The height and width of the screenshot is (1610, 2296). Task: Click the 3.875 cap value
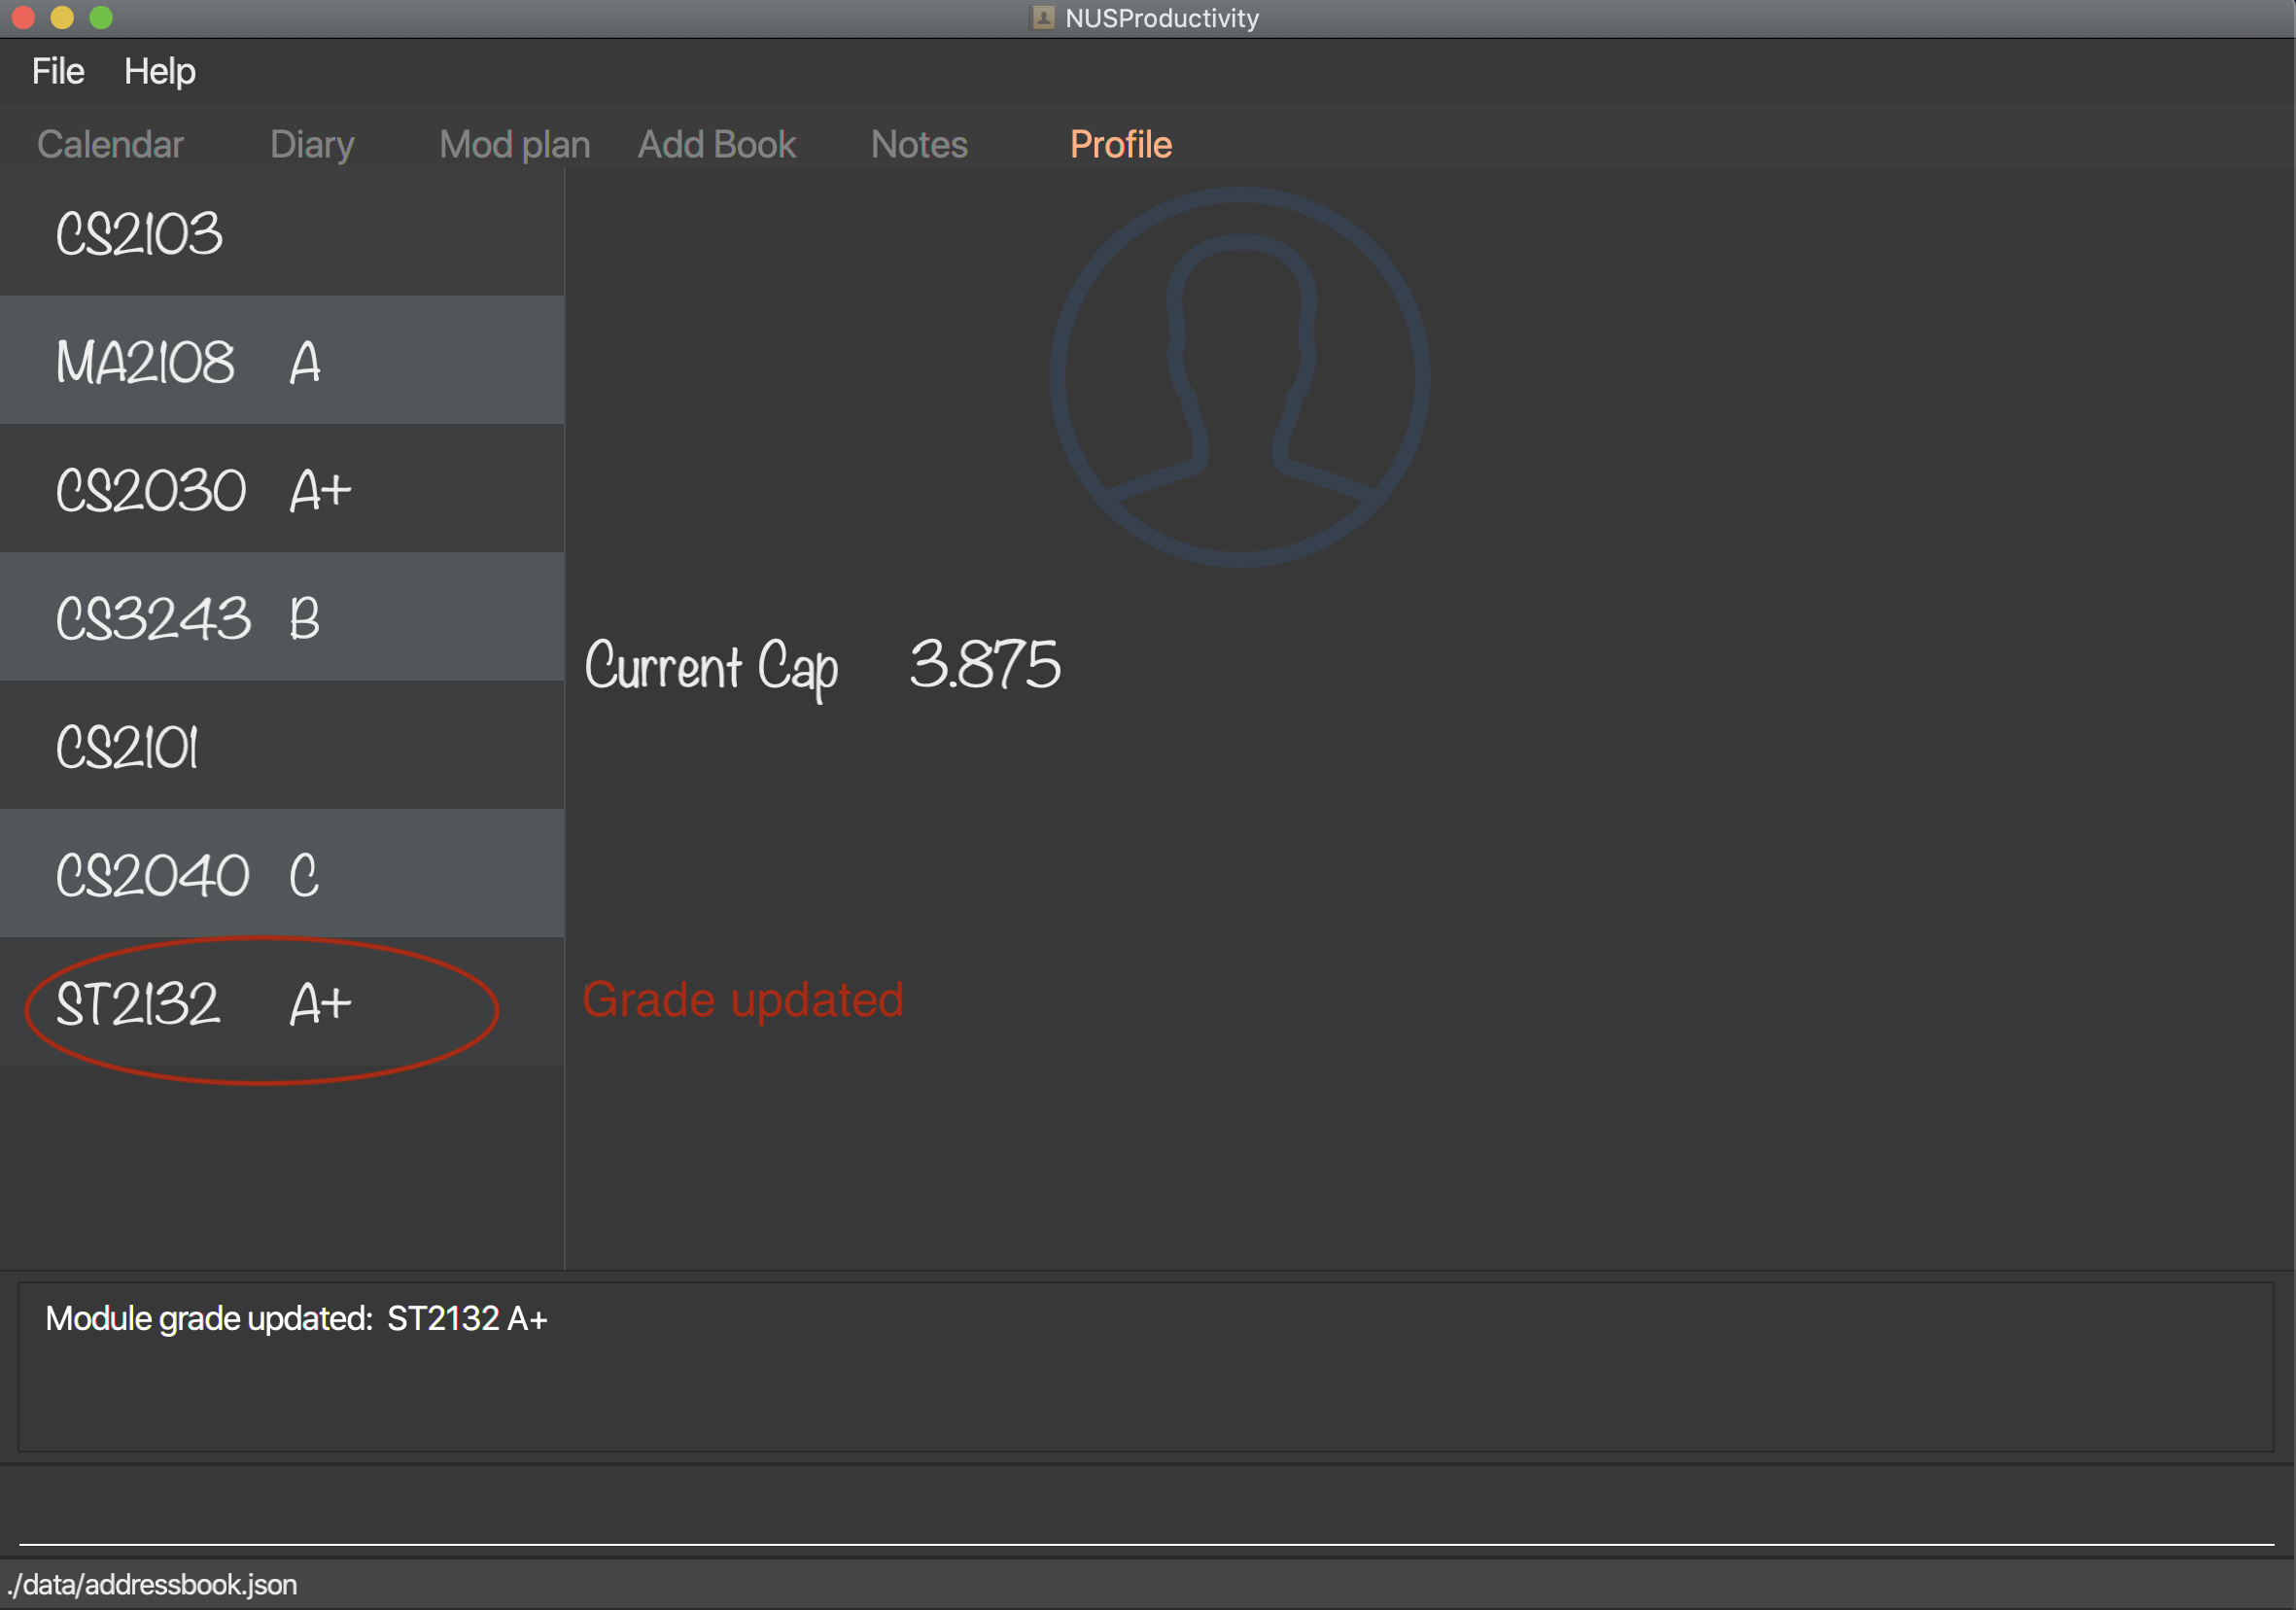(985, 664)
